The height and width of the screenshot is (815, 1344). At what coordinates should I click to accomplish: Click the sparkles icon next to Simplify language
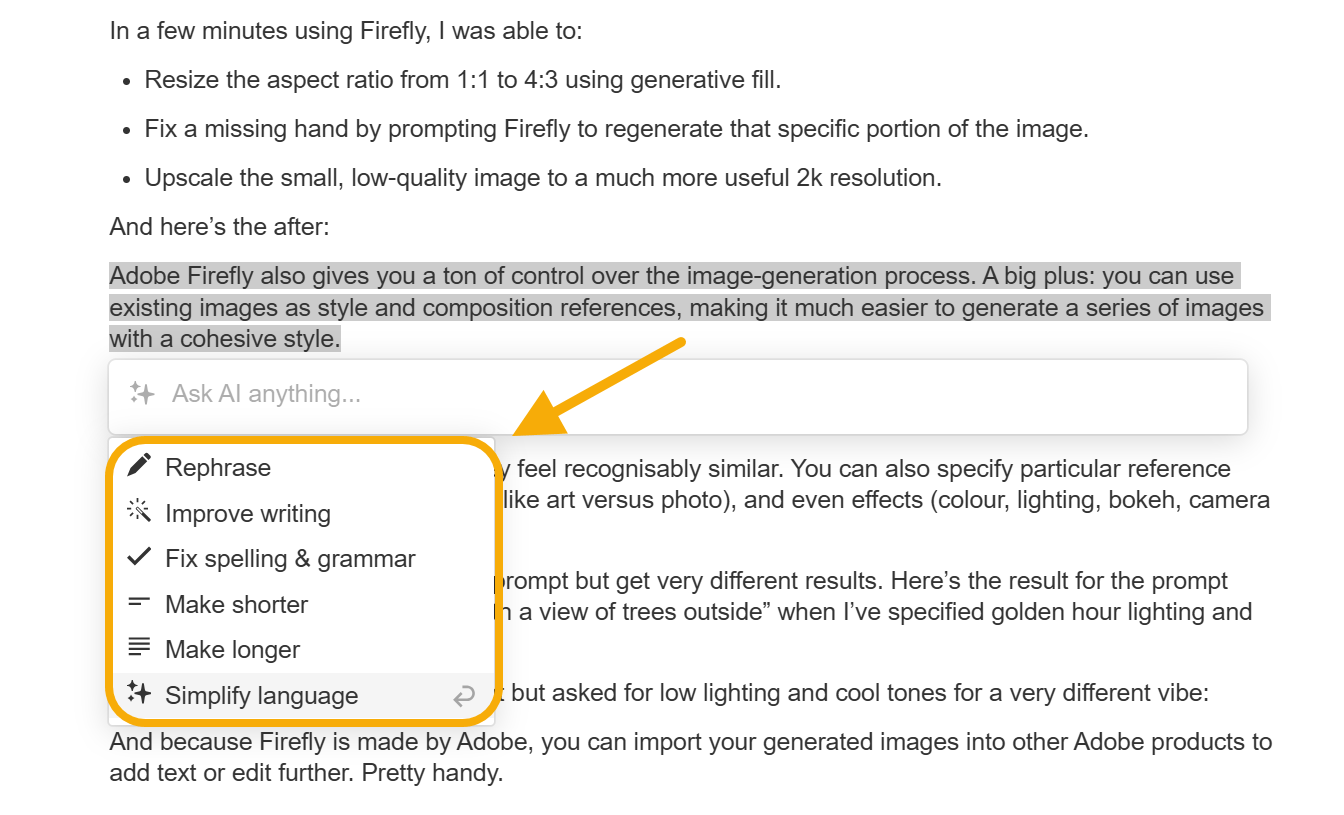[139, 693]
